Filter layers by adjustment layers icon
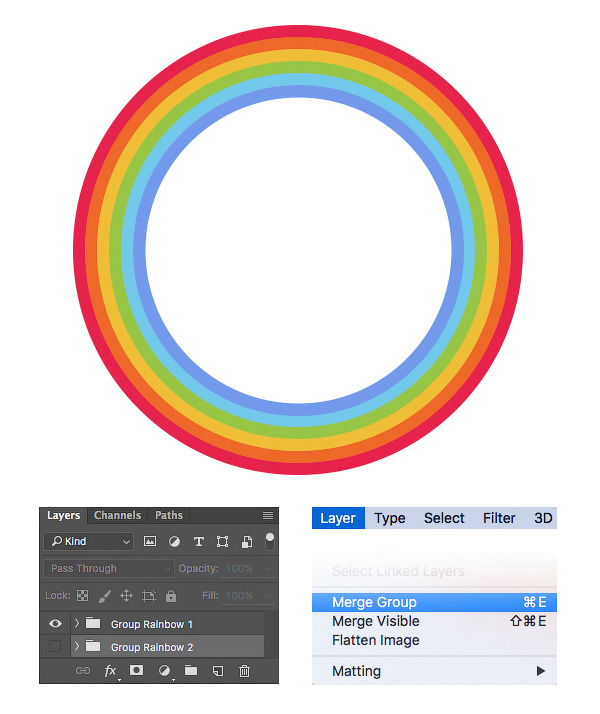The width and height of the screenshot is (600, 714). click(x=174, y=541)
